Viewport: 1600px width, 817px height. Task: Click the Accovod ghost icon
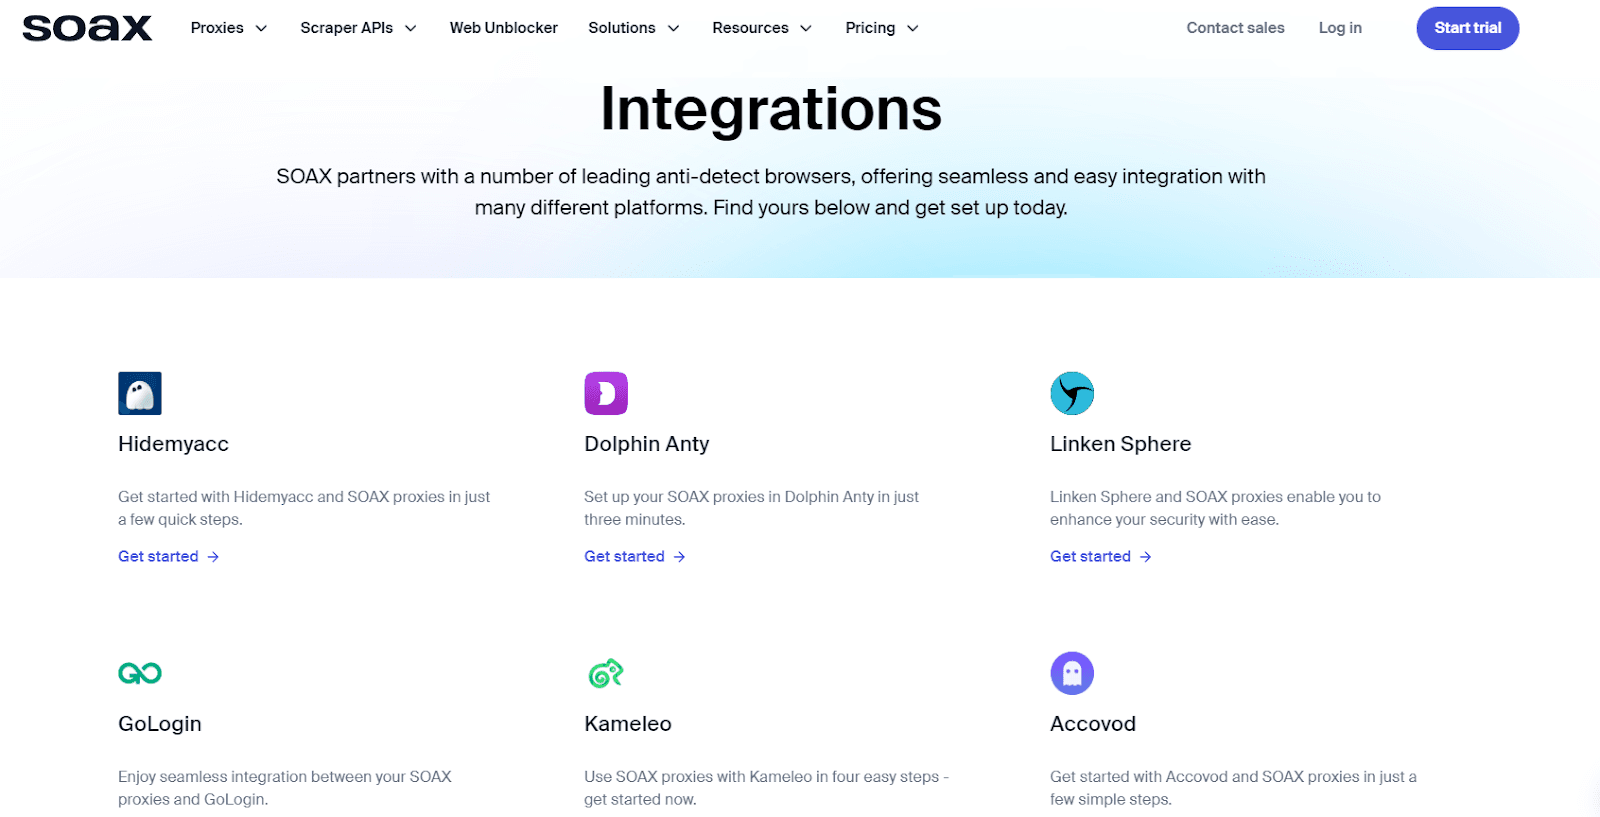click(1072, 674)
